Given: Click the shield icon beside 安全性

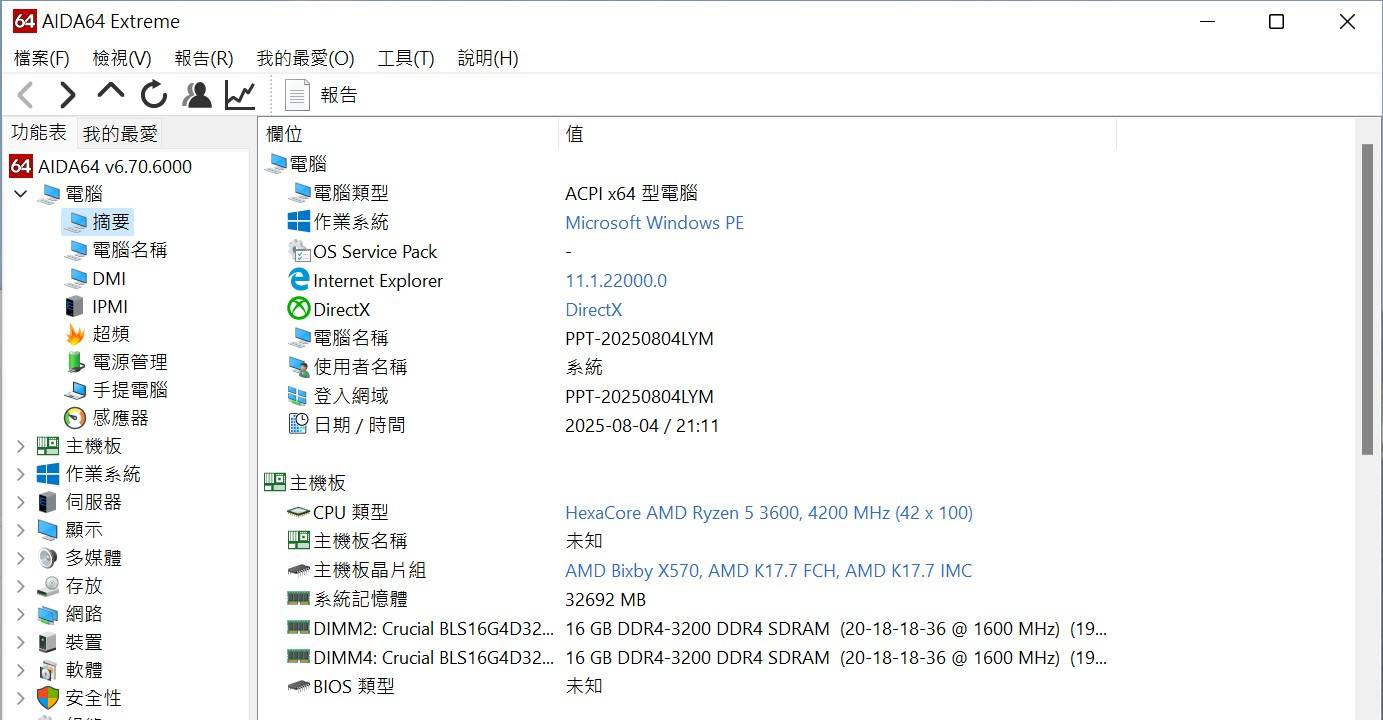Looking at the screenshot, I should point(48,698).
